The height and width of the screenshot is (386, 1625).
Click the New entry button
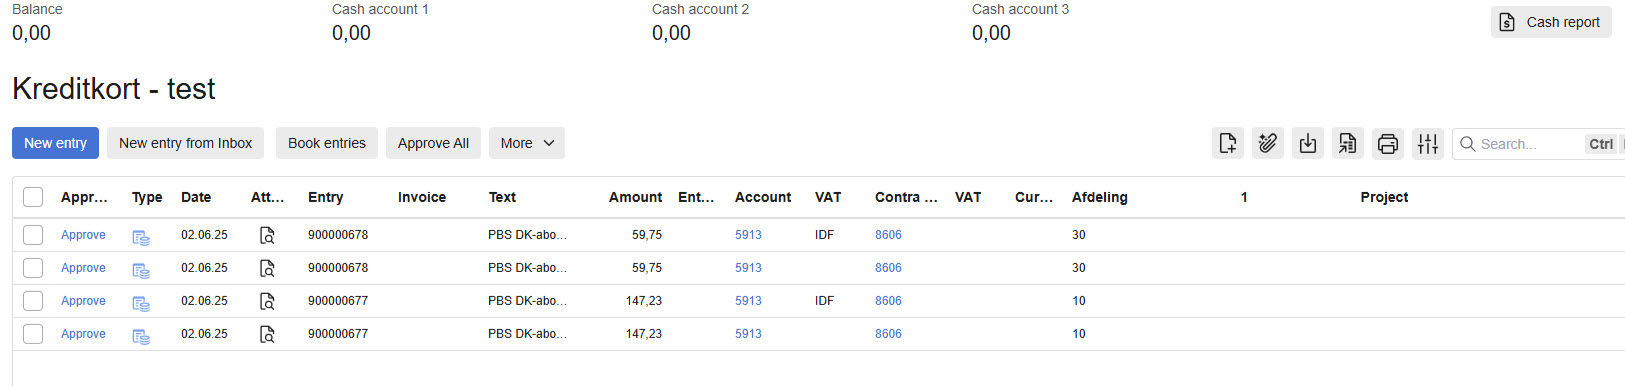[55, 143]
